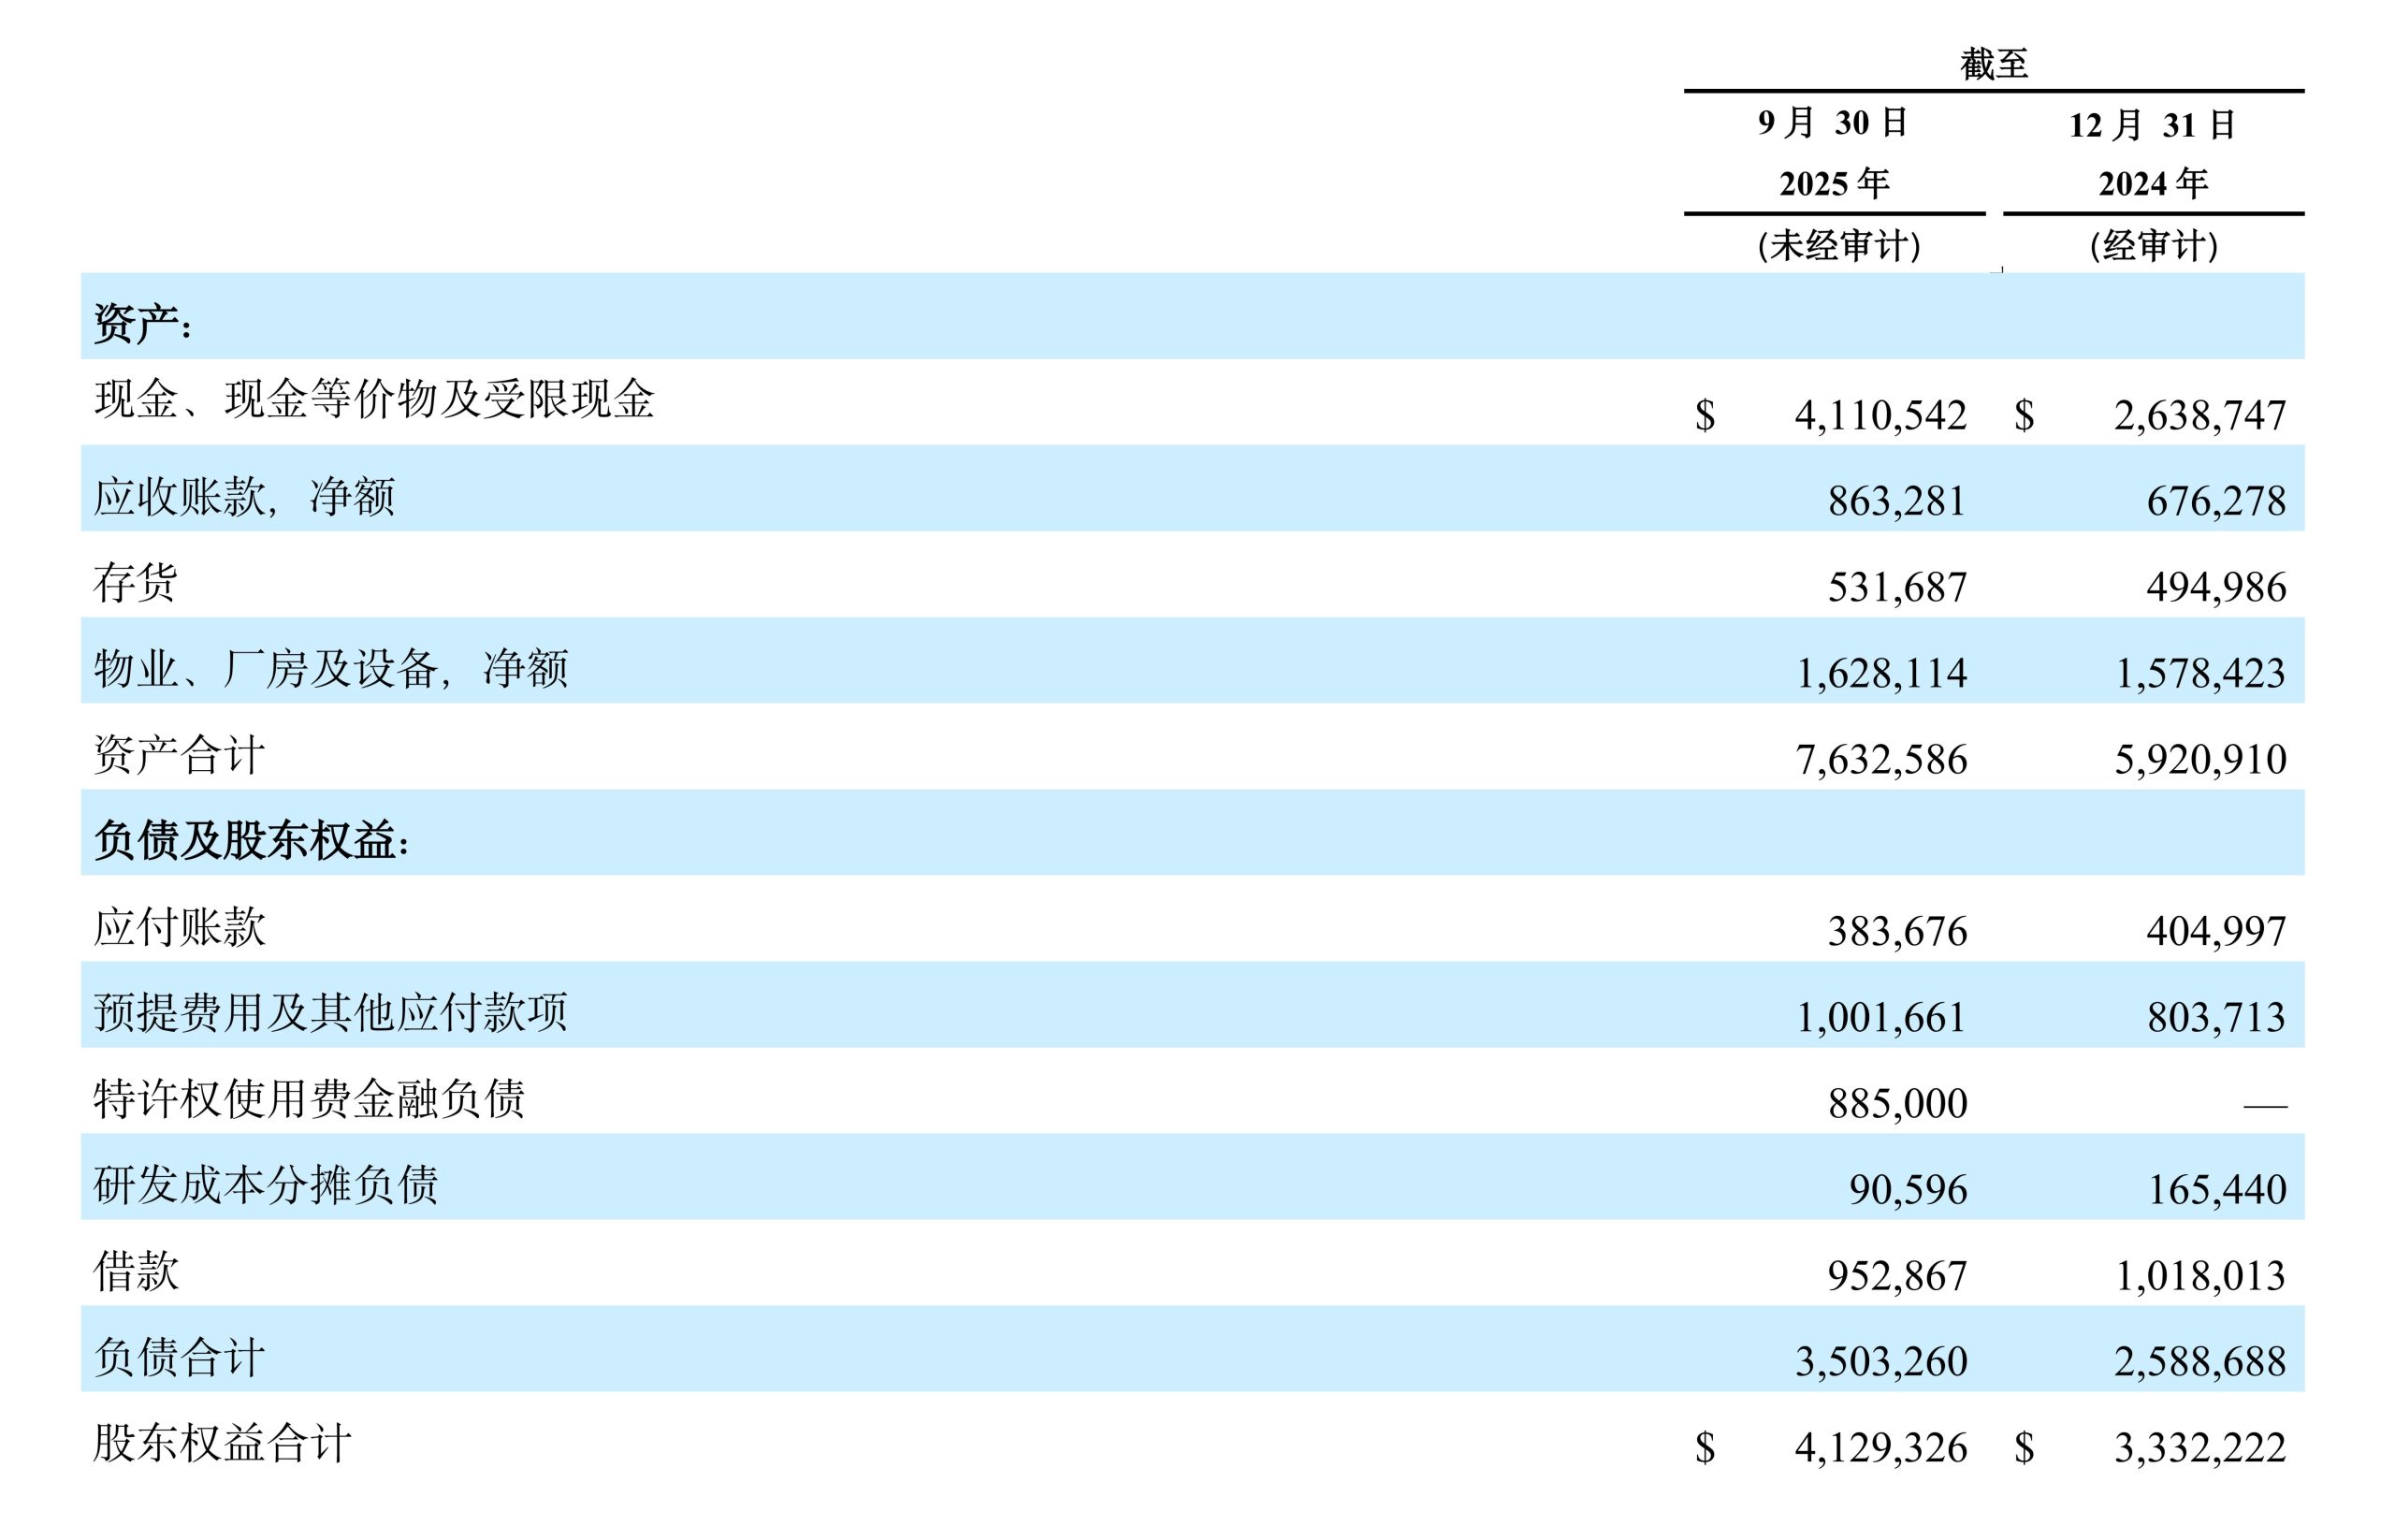Select the 应付账款 row label
2395x1540 pixels.
pyautogui.click(x=179, y=927)
